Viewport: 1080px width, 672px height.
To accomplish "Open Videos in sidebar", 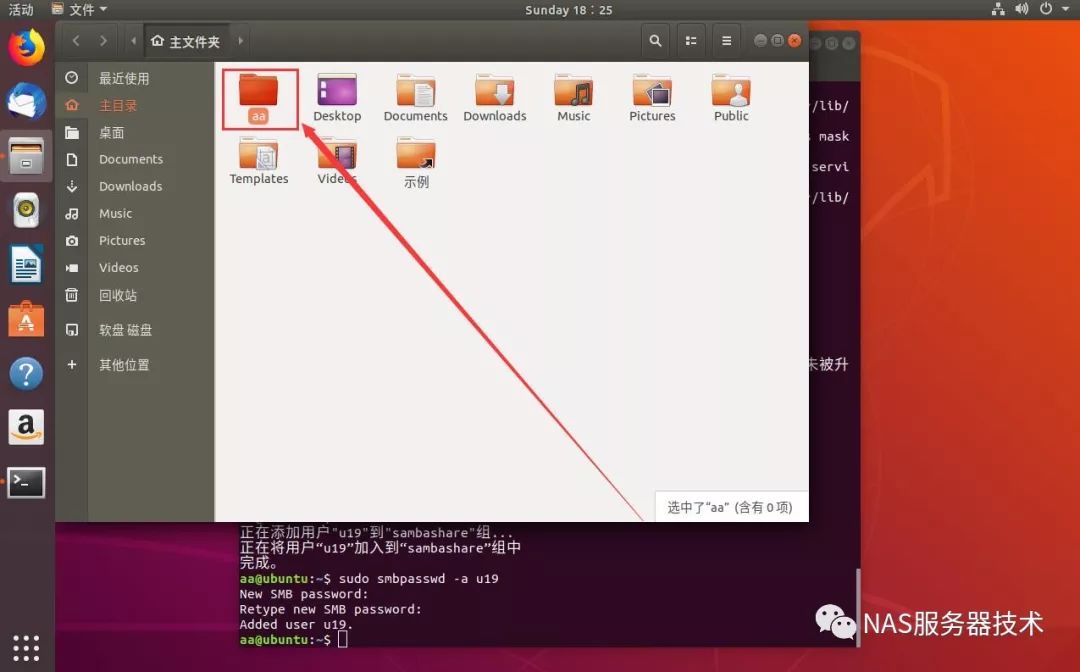I will [134, 267].
